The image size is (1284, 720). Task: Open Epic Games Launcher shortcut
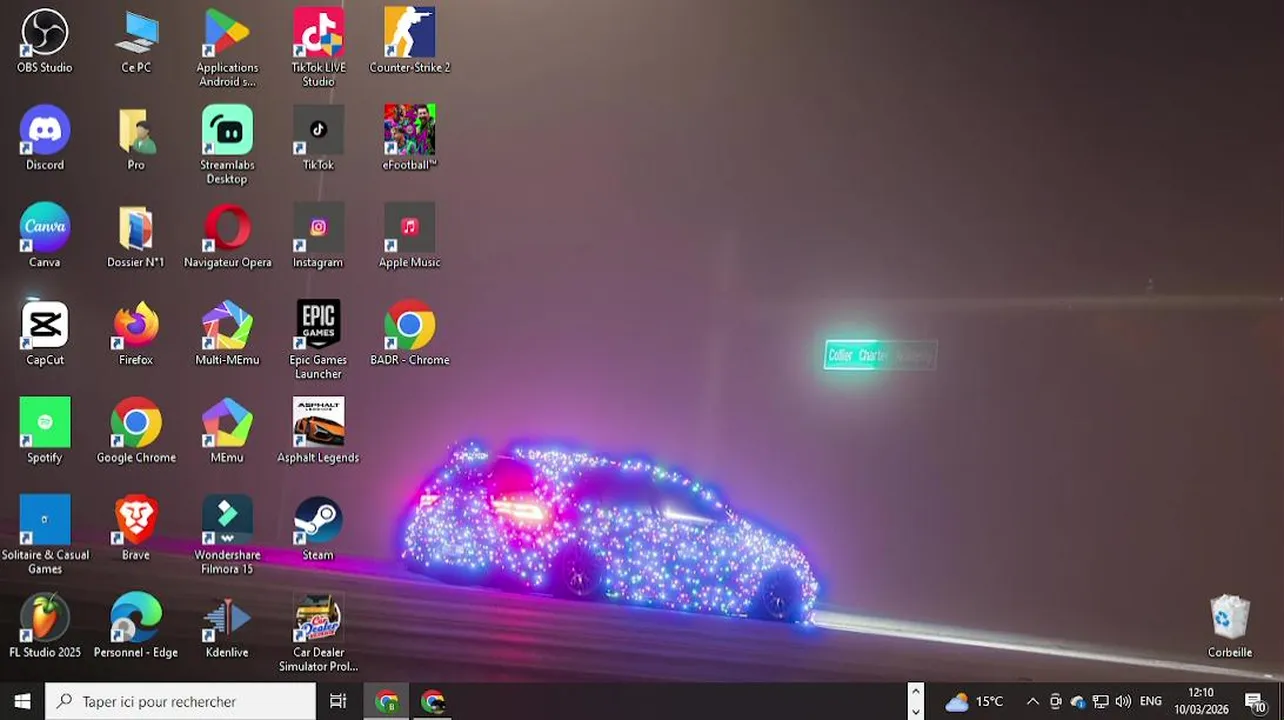[x=318, y=340]
